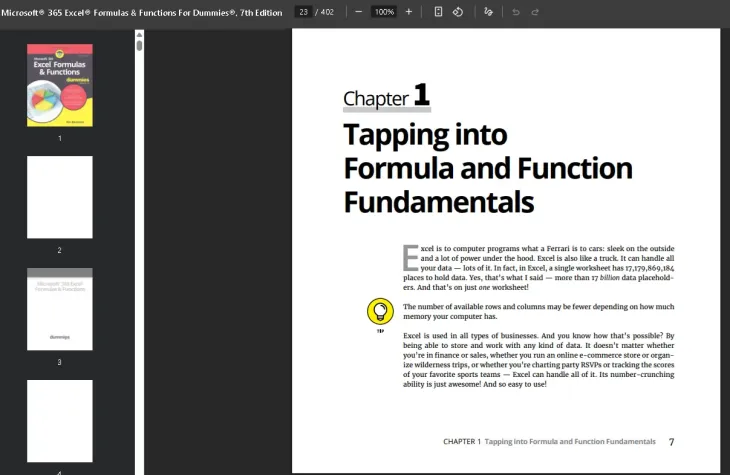This screenshot has height=475, width=730.
Task: Redo the last annotation
Action: (x=535, y=12)
